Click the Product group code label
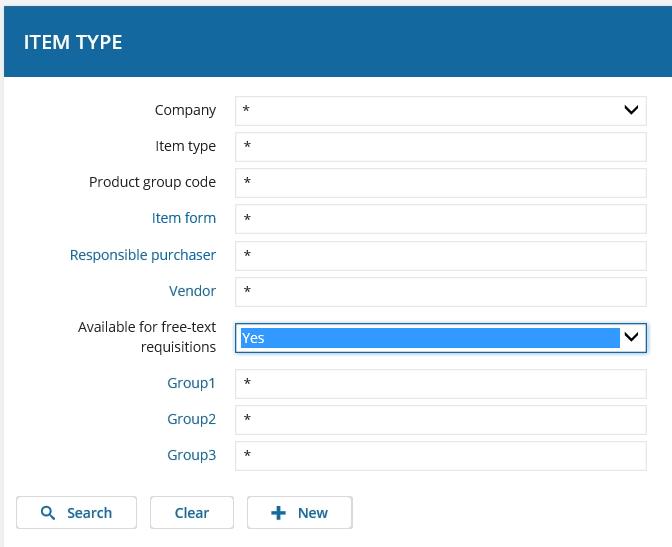The height and width of the screenshot is (547, 672). click(x=152, y=182)
